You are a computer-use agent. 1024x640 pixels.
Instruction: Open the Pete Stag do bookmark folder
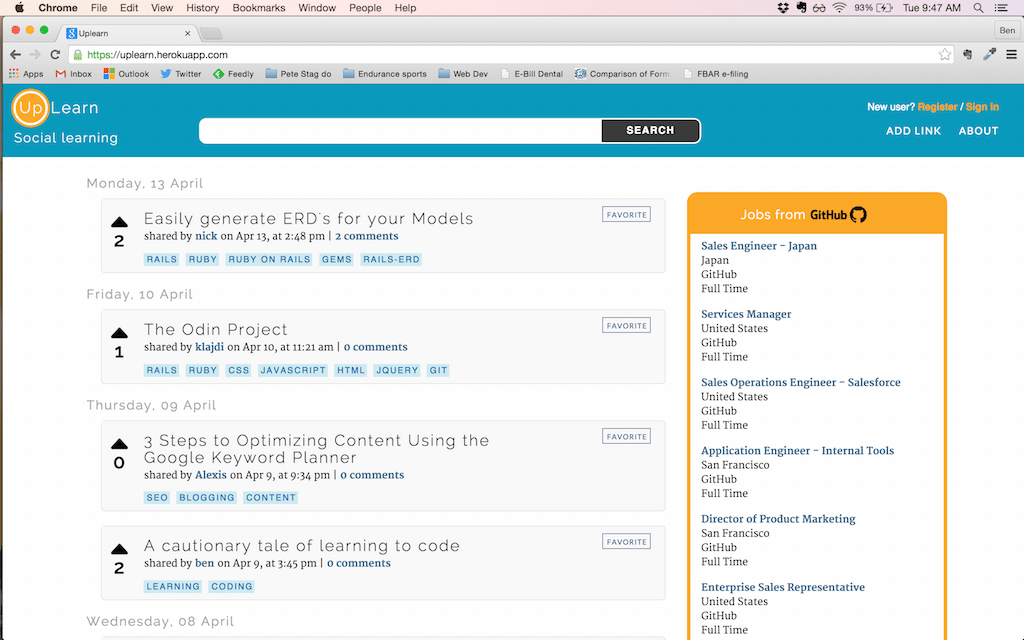coord(298,74)
